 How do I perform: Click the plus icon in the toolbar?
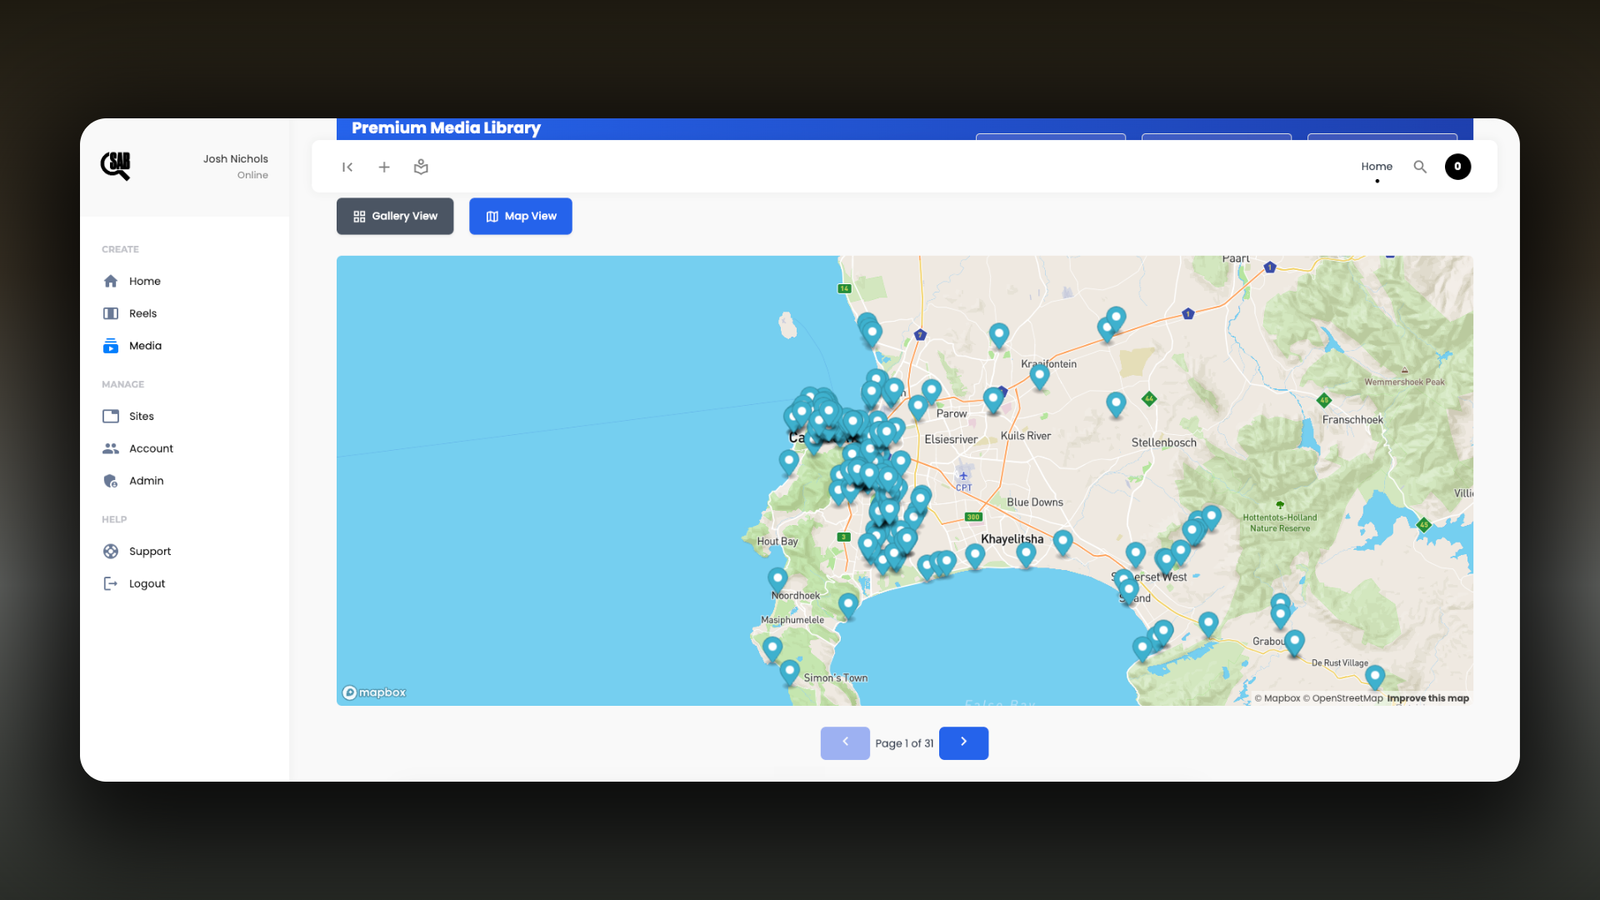(x=384, y=167)
